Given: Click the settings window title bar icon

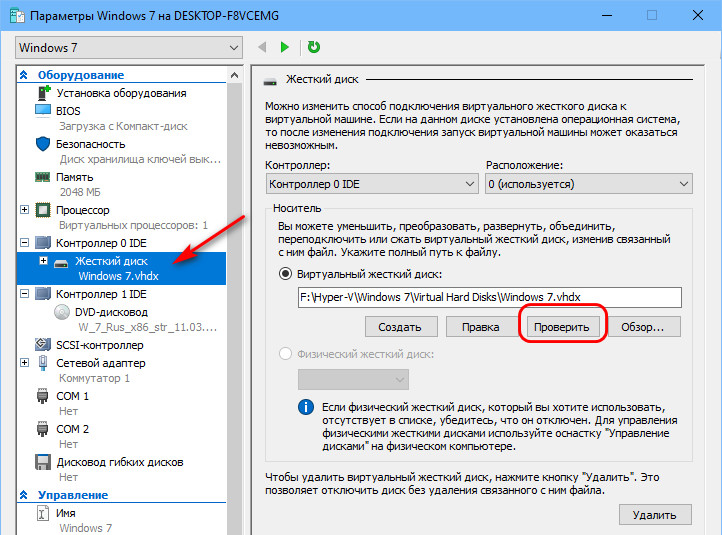Looking at the screenshot, I should [17, 15].
